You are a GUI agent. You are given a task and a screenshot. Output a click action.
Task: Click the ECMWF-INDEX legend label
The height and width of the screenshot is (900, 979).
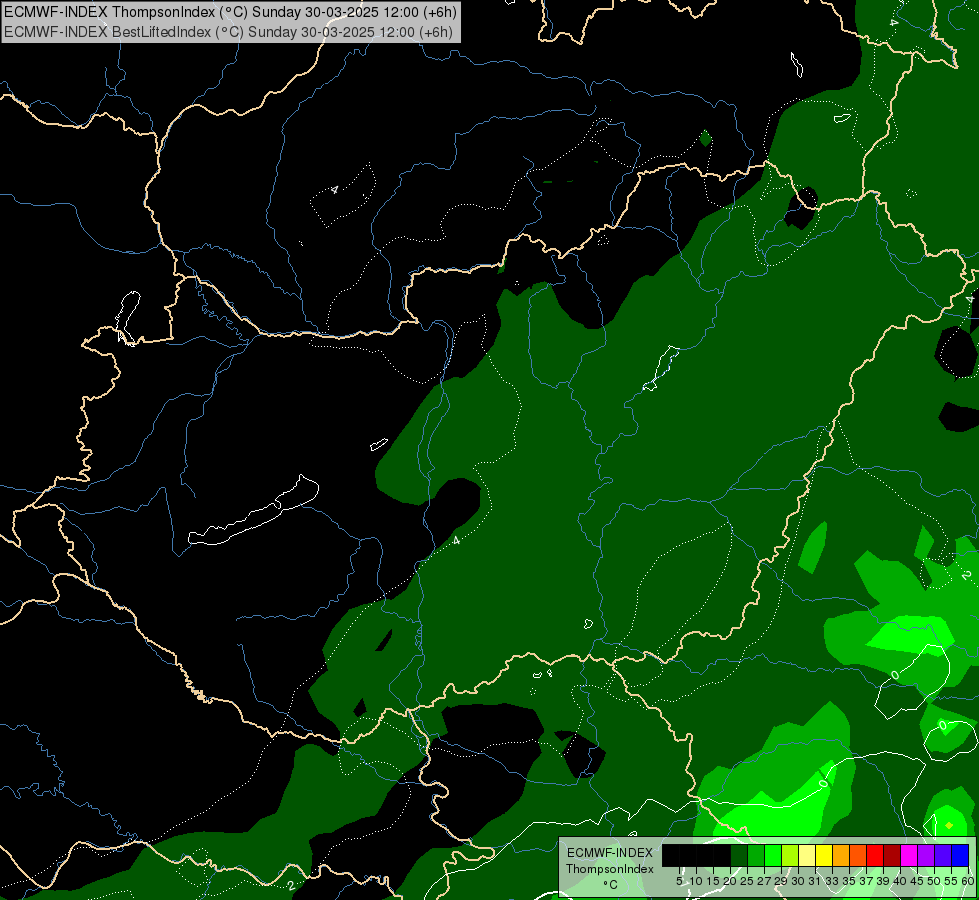610,853
